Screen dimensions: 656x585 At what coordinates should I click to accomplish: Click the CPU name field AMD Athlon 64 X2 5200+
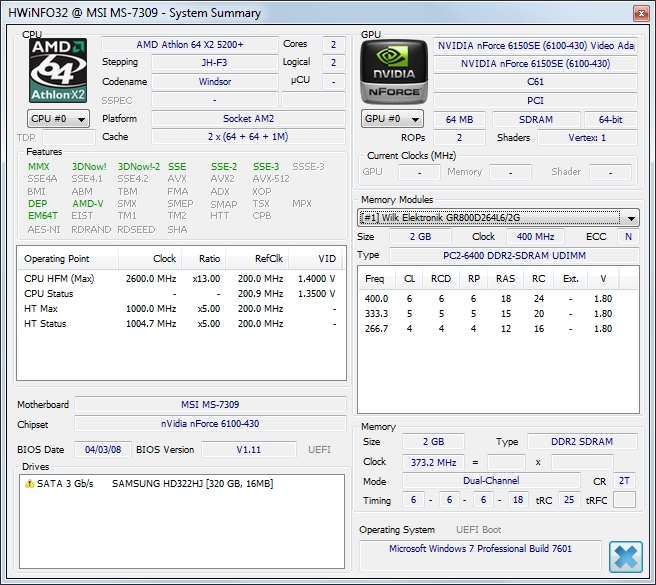click(x=190, y=44)
